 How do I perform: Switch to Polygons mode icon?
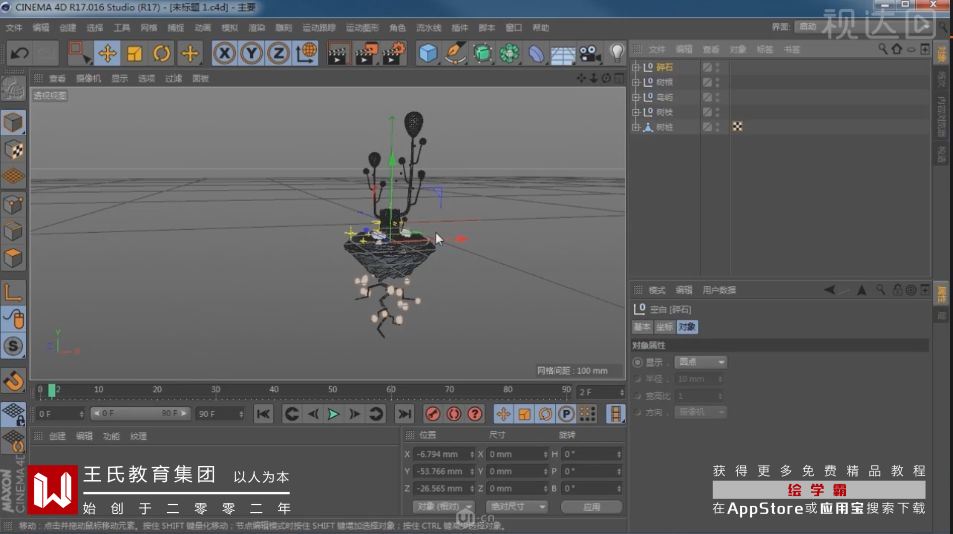(13, 259)
